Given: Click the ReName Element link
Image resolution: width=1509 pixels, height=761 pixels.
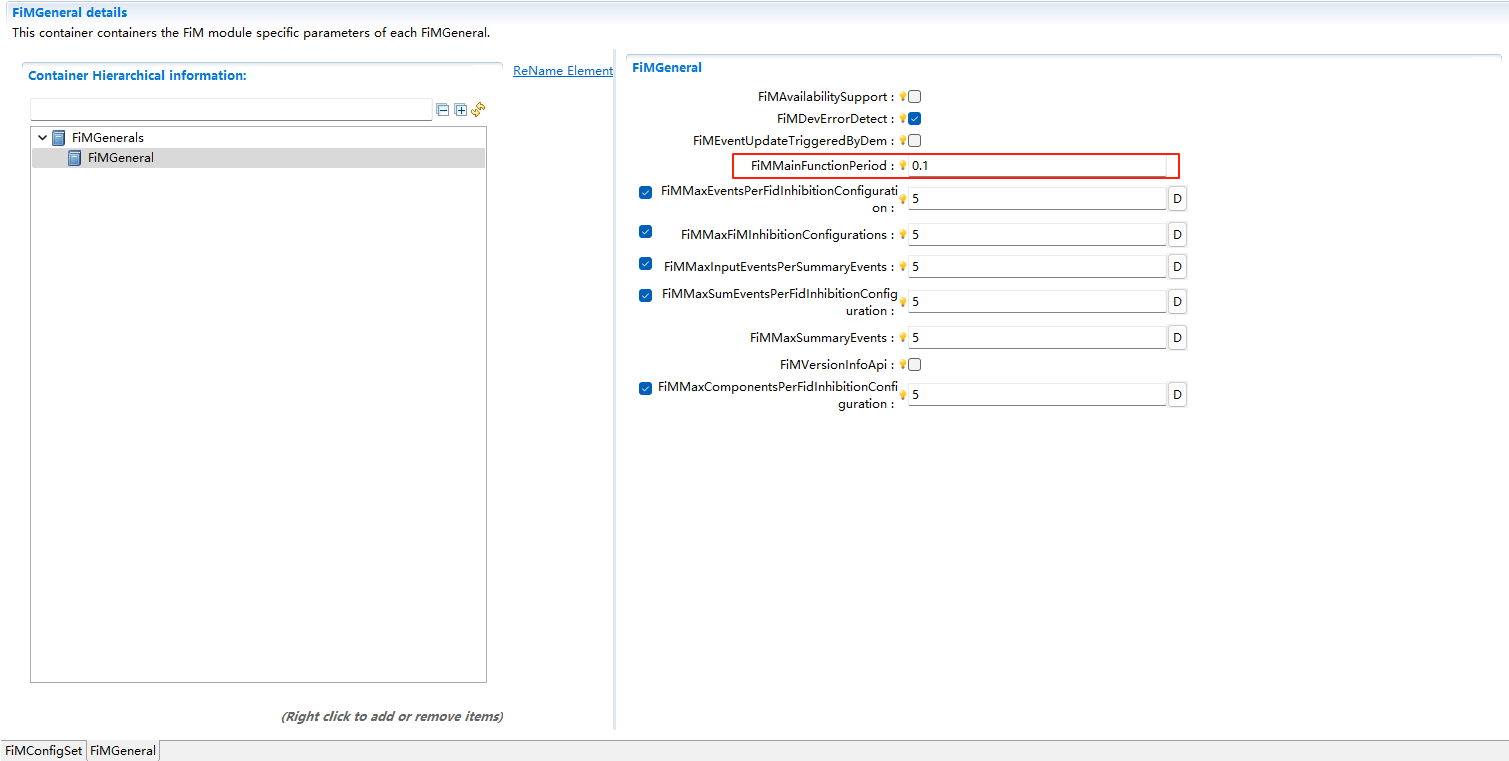Looking at the screenshot, I should click(x=562, y=70).
